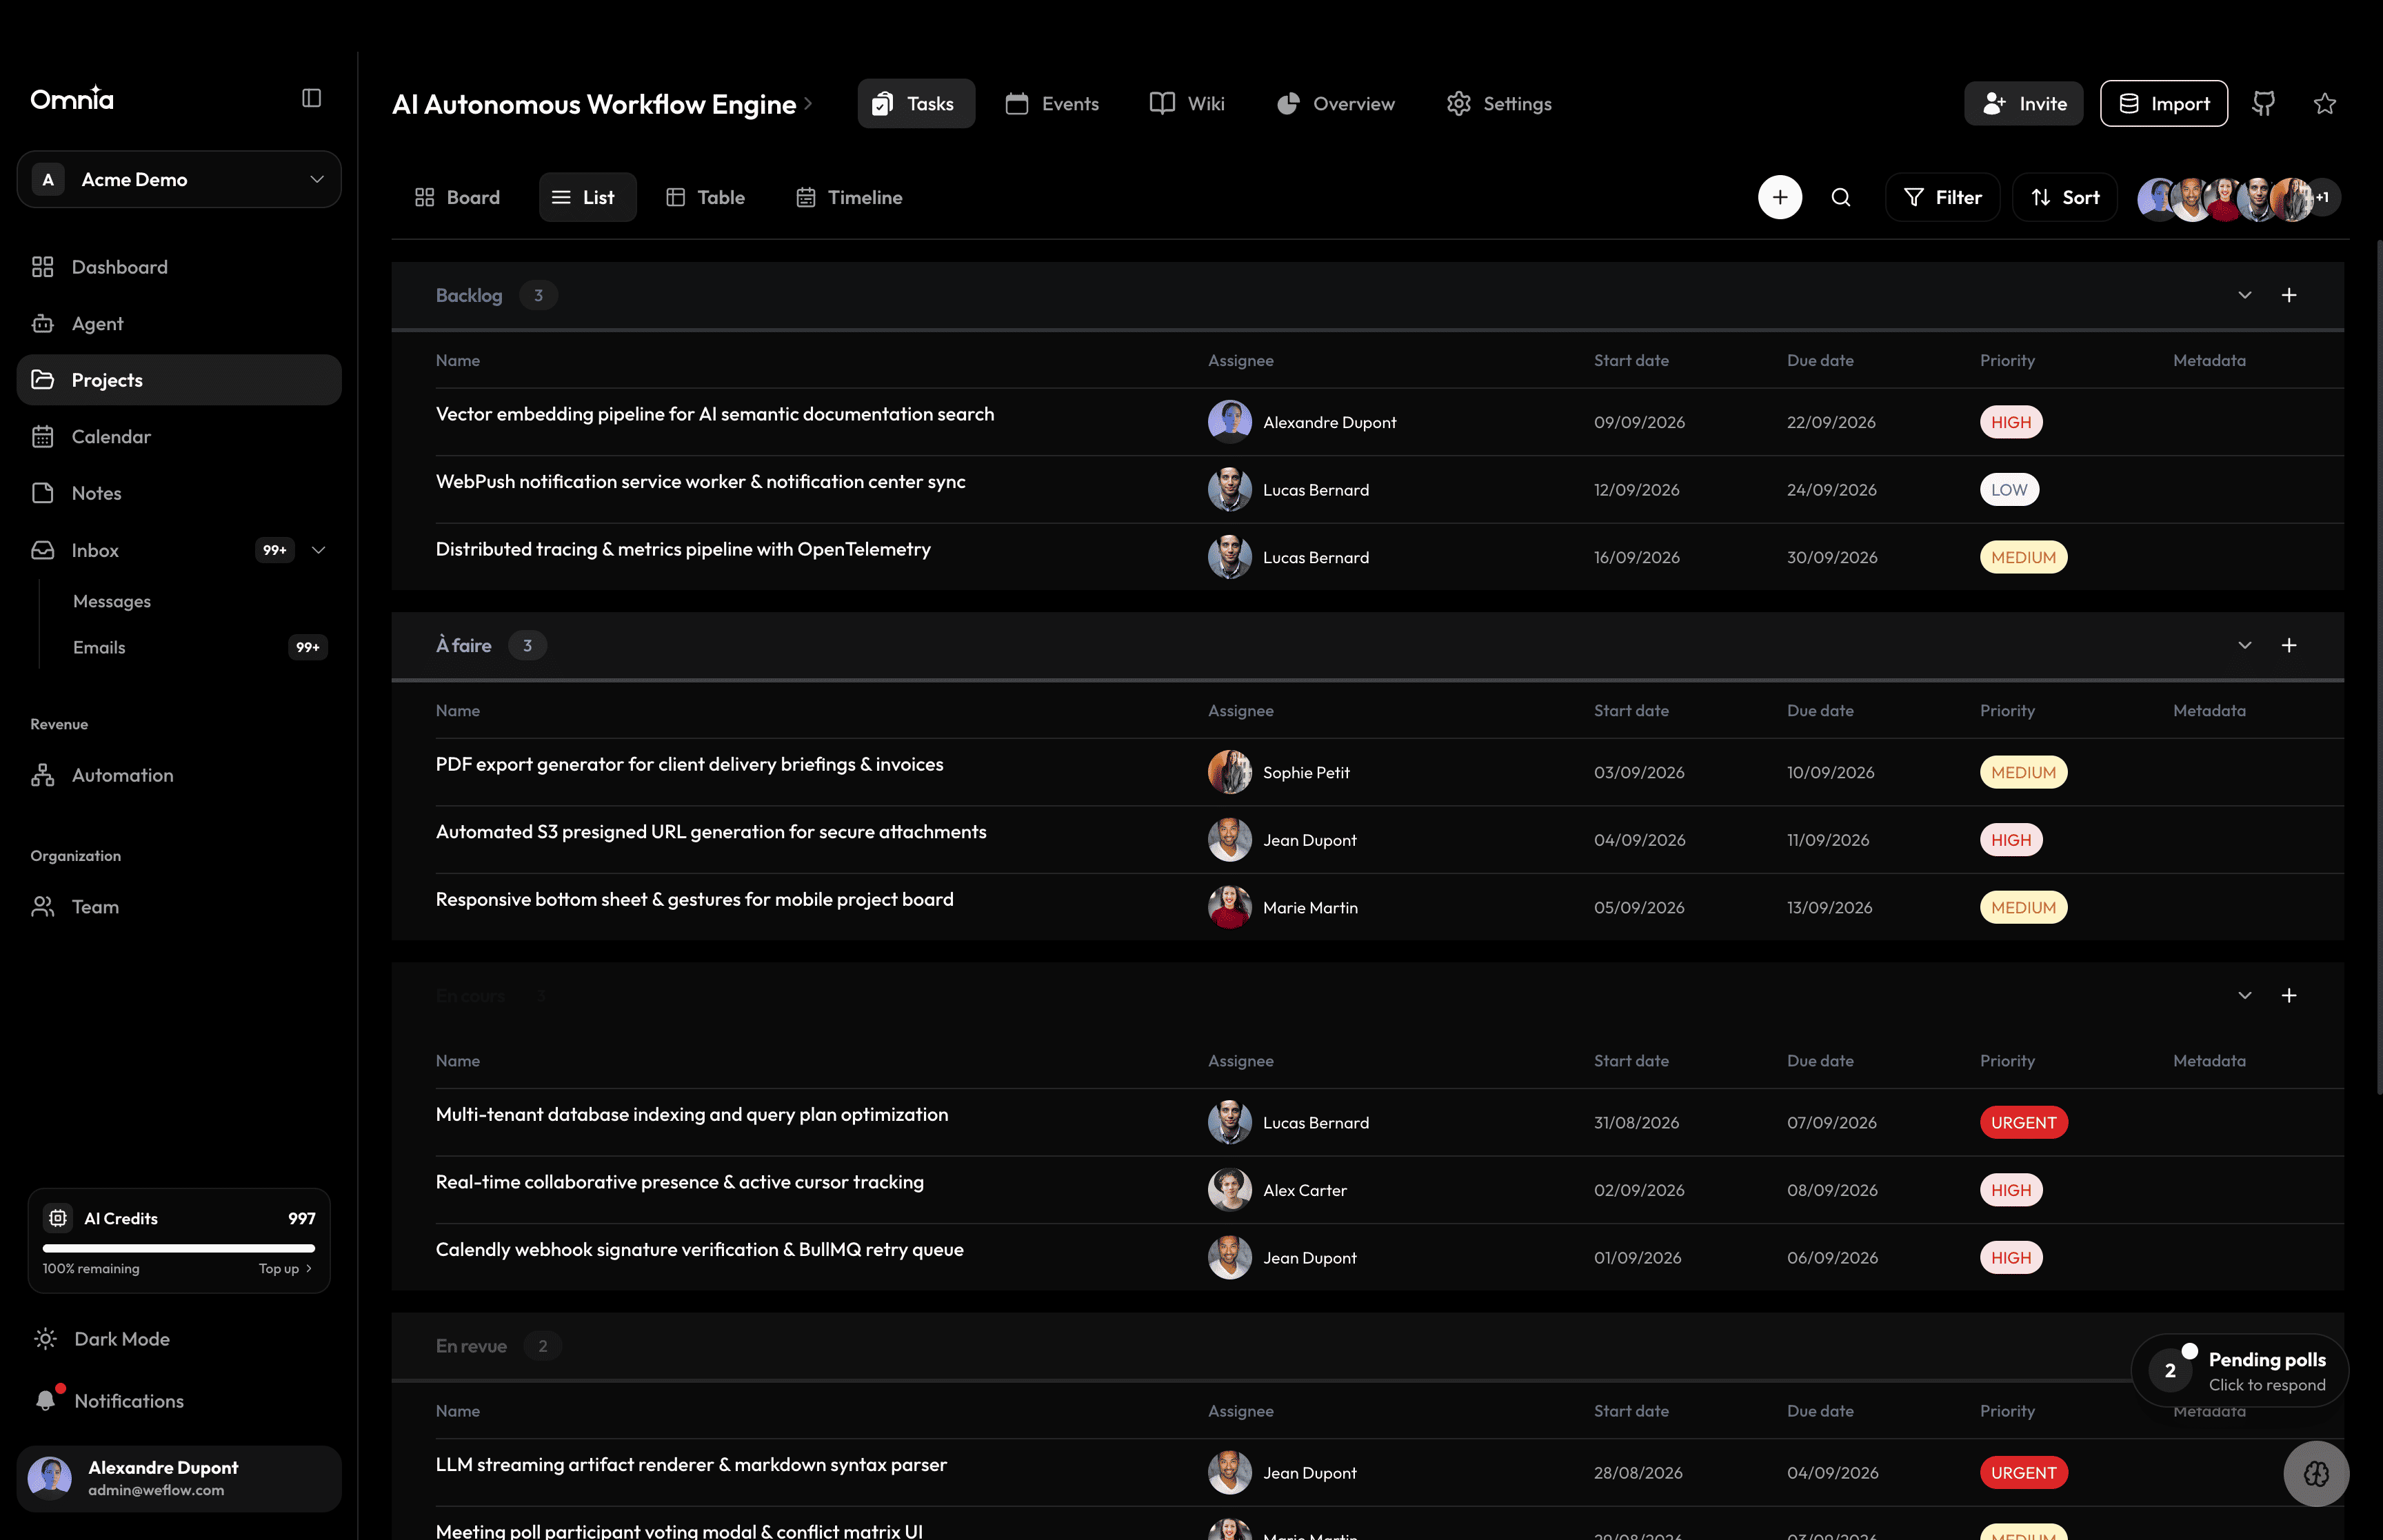Click the Invite button
The width and height of the screenshot is (2383, 1540).
tap(2023, 103)
